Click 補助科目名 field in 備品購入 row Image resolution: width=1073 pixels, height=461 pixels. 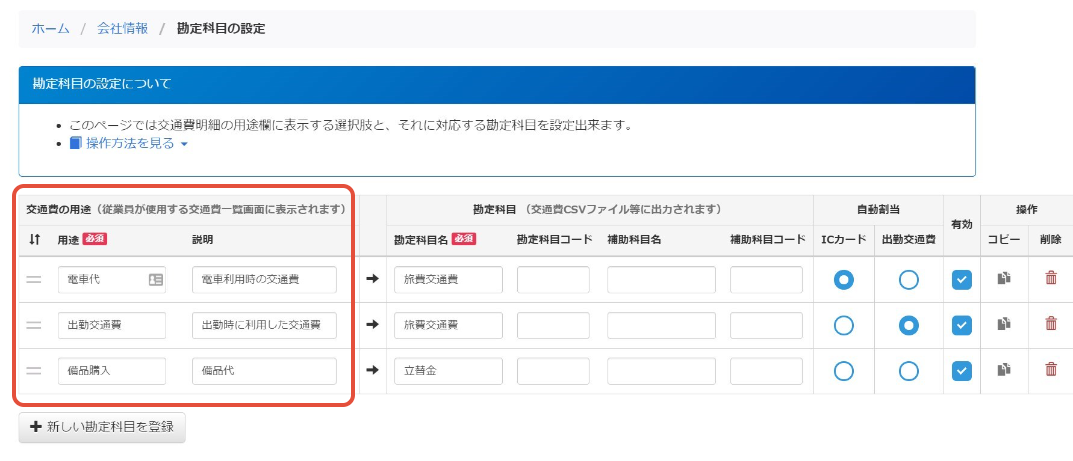(661, 371)
